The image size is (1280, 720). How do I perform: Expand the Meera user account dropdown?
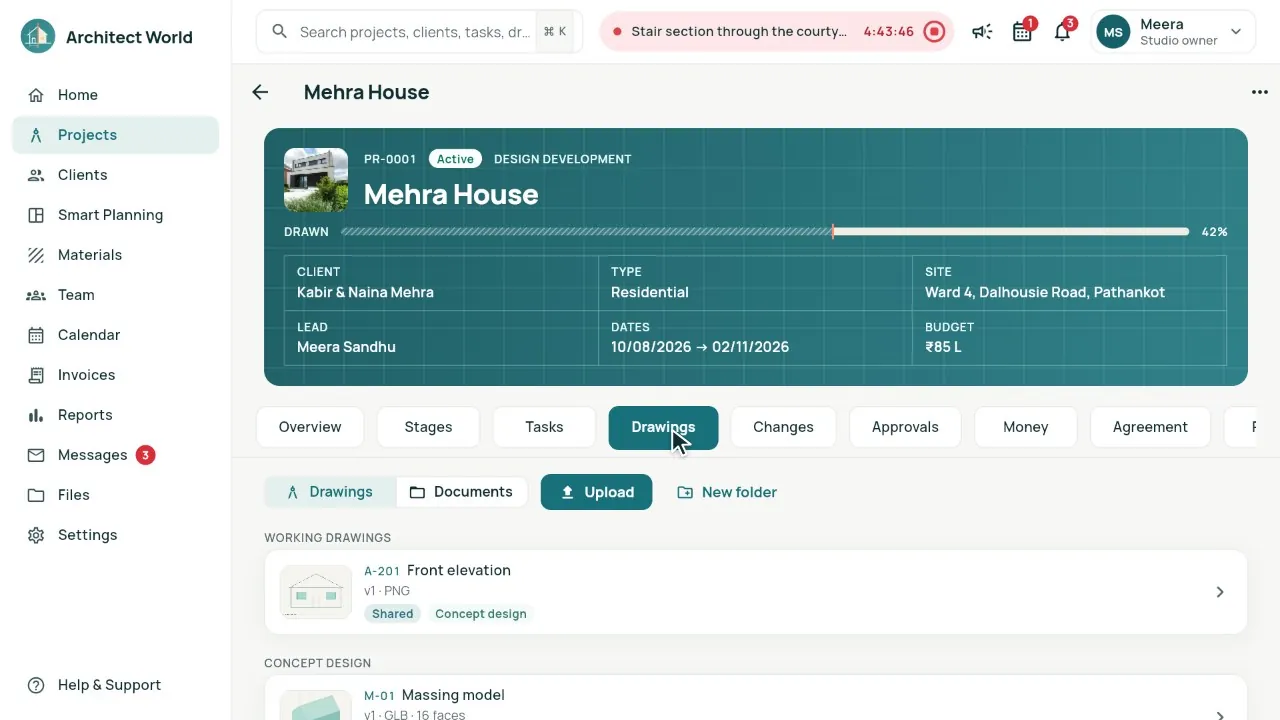(x=1173, y=32)
